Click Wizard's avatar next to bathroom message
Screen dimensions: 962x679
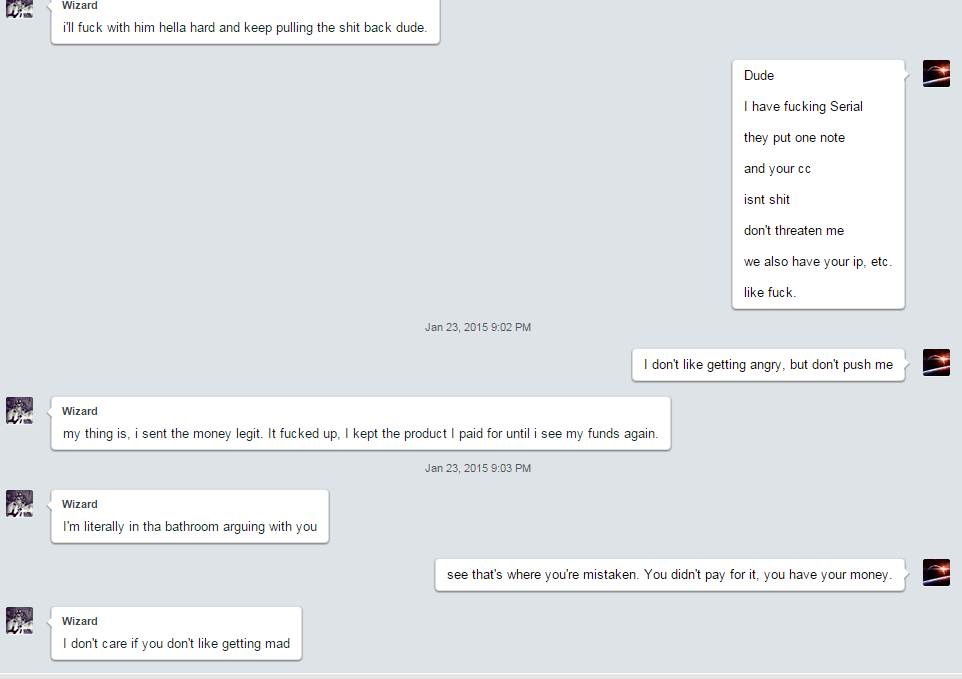click(20, 504)
